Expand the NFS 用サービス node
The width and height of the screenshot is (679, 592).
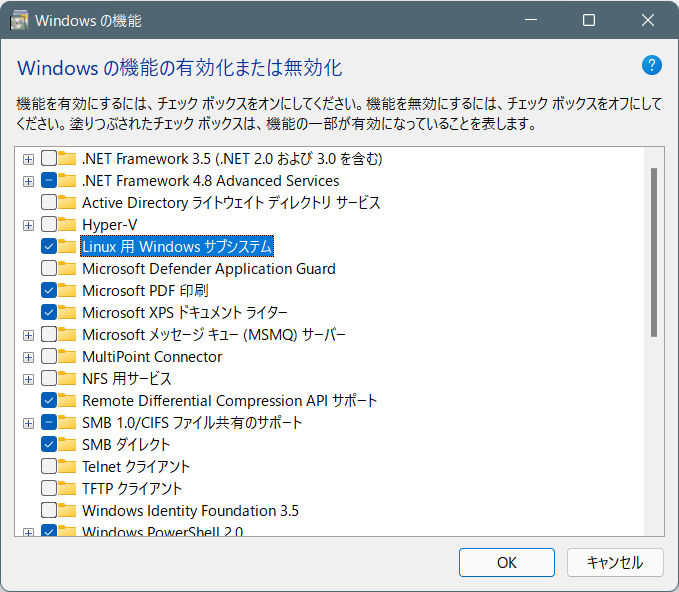tap(28, 379)
